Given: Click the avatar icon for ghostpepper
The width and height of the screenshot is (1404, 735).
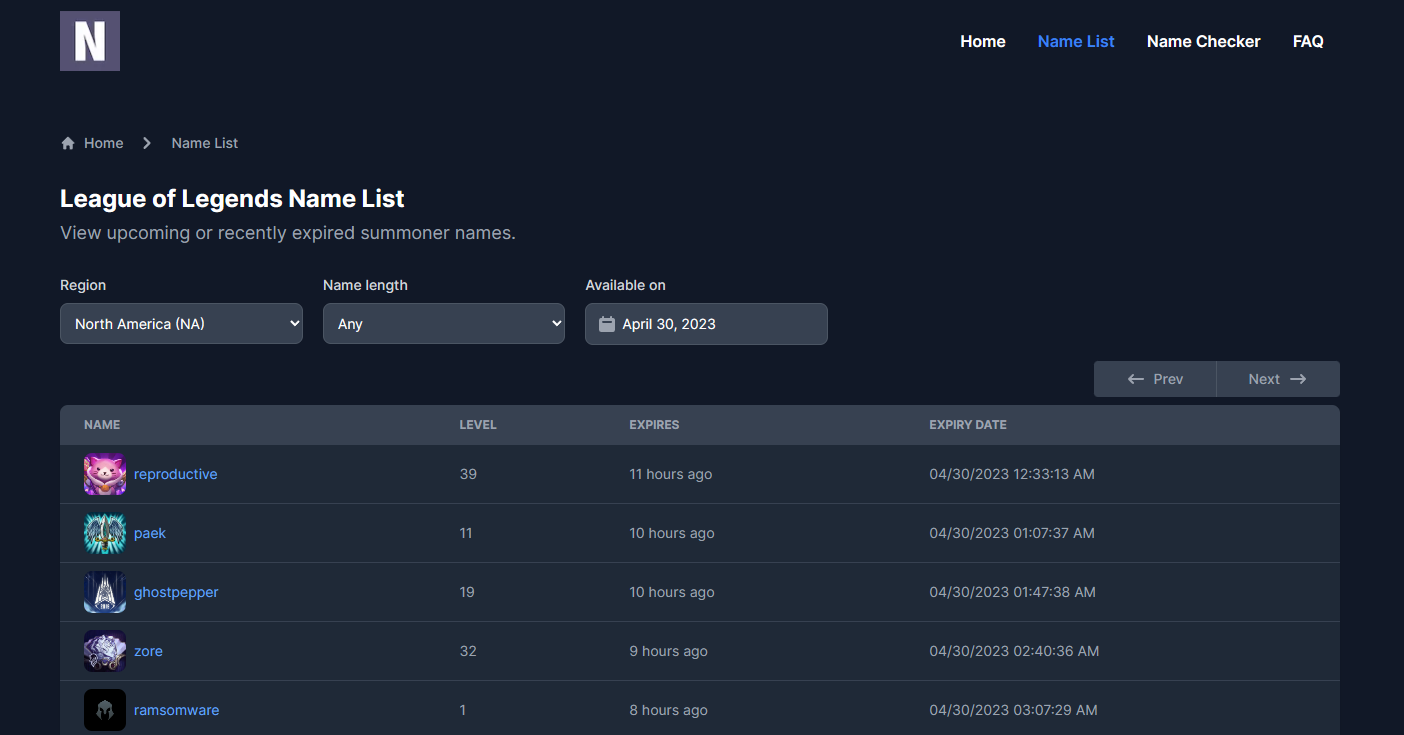Looking at the screenshot, I should (x=105, y=592).
